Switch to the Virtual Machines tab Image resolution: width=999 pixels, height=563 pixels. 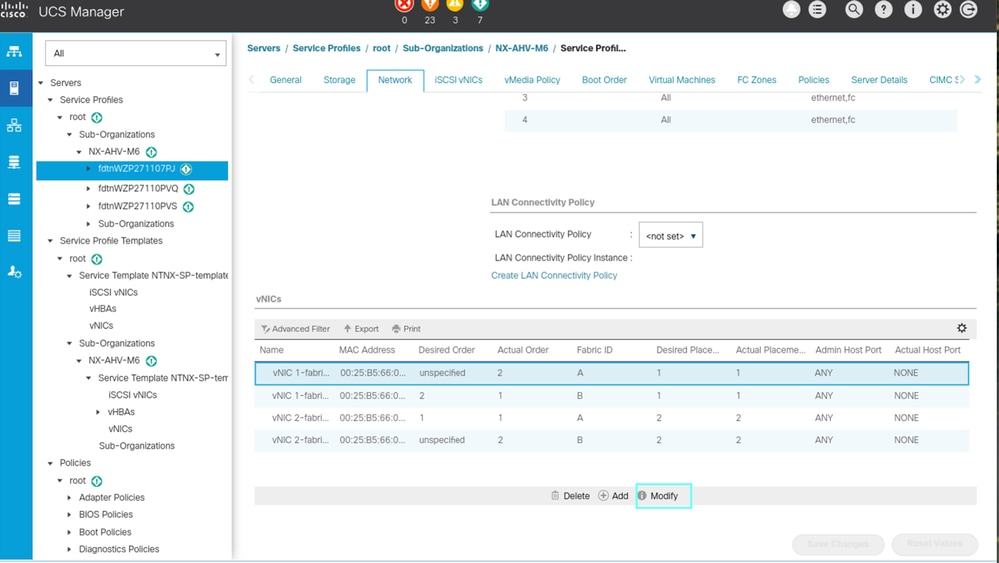[x=682, y=80]
